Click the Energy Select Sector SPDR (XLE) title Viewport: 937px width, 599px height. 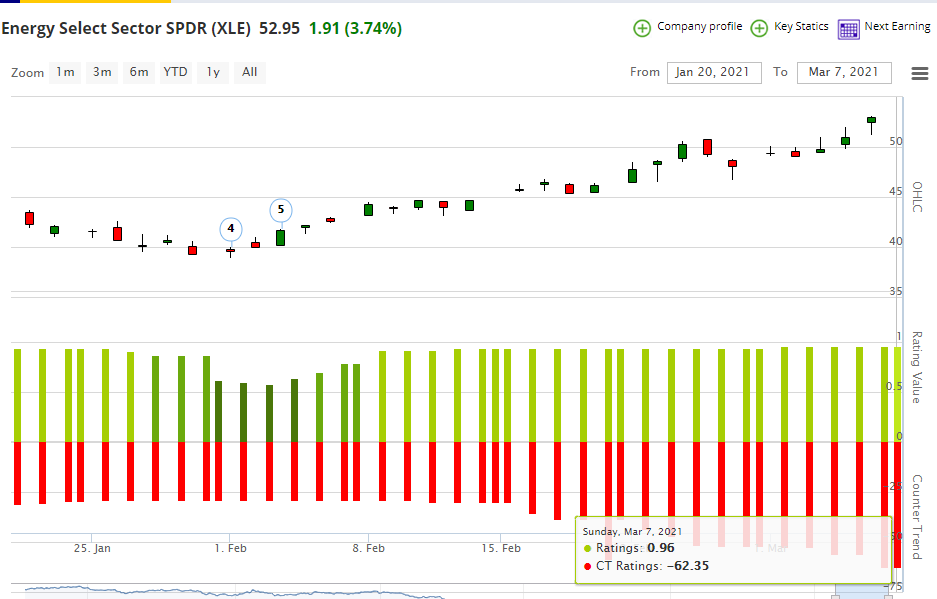click(x=126, y=28)
